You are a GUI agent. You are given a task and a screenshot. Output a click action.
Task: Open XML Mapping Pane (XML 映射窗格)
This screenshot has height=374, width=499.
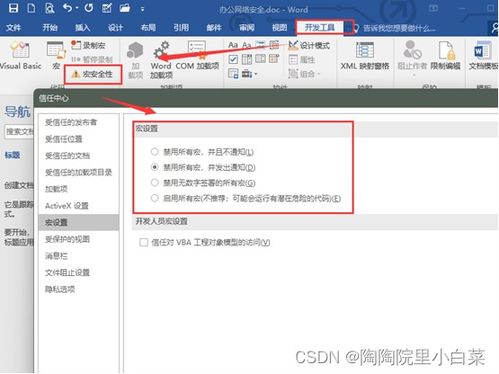(x=365, y=55)
